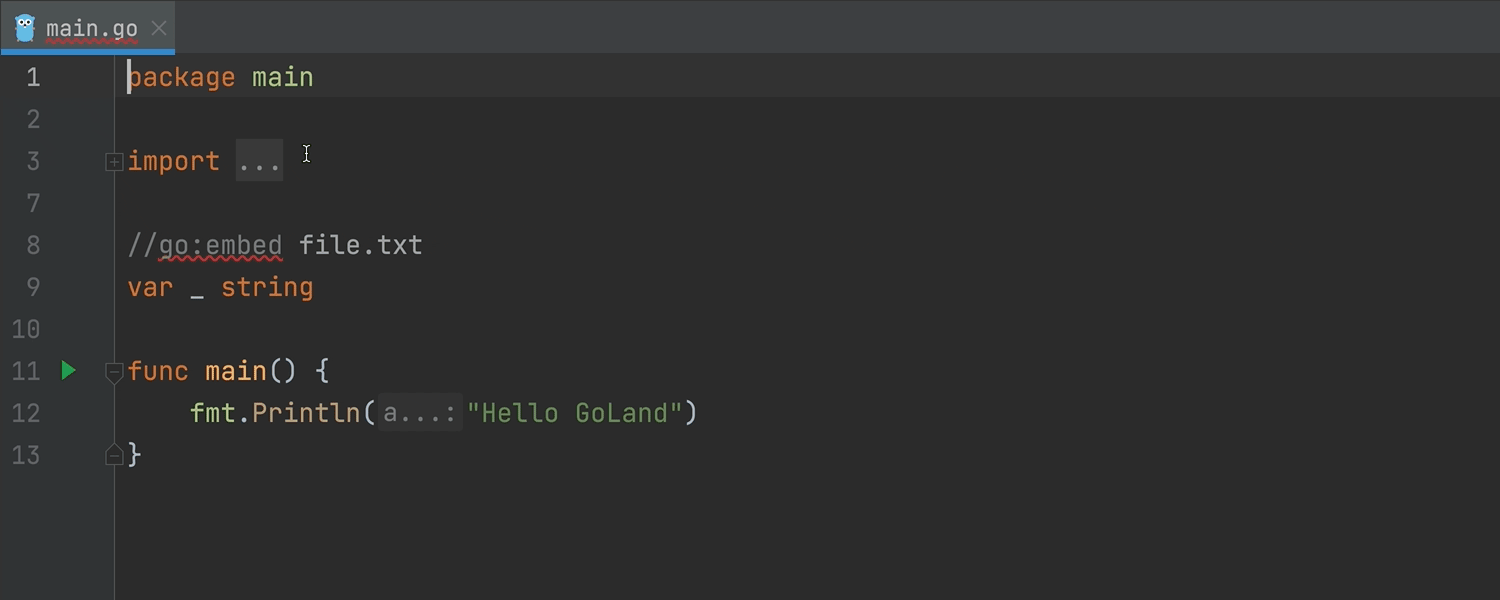
Task: Expand the folded import block with the plus marker
Action: pos(114,161)
